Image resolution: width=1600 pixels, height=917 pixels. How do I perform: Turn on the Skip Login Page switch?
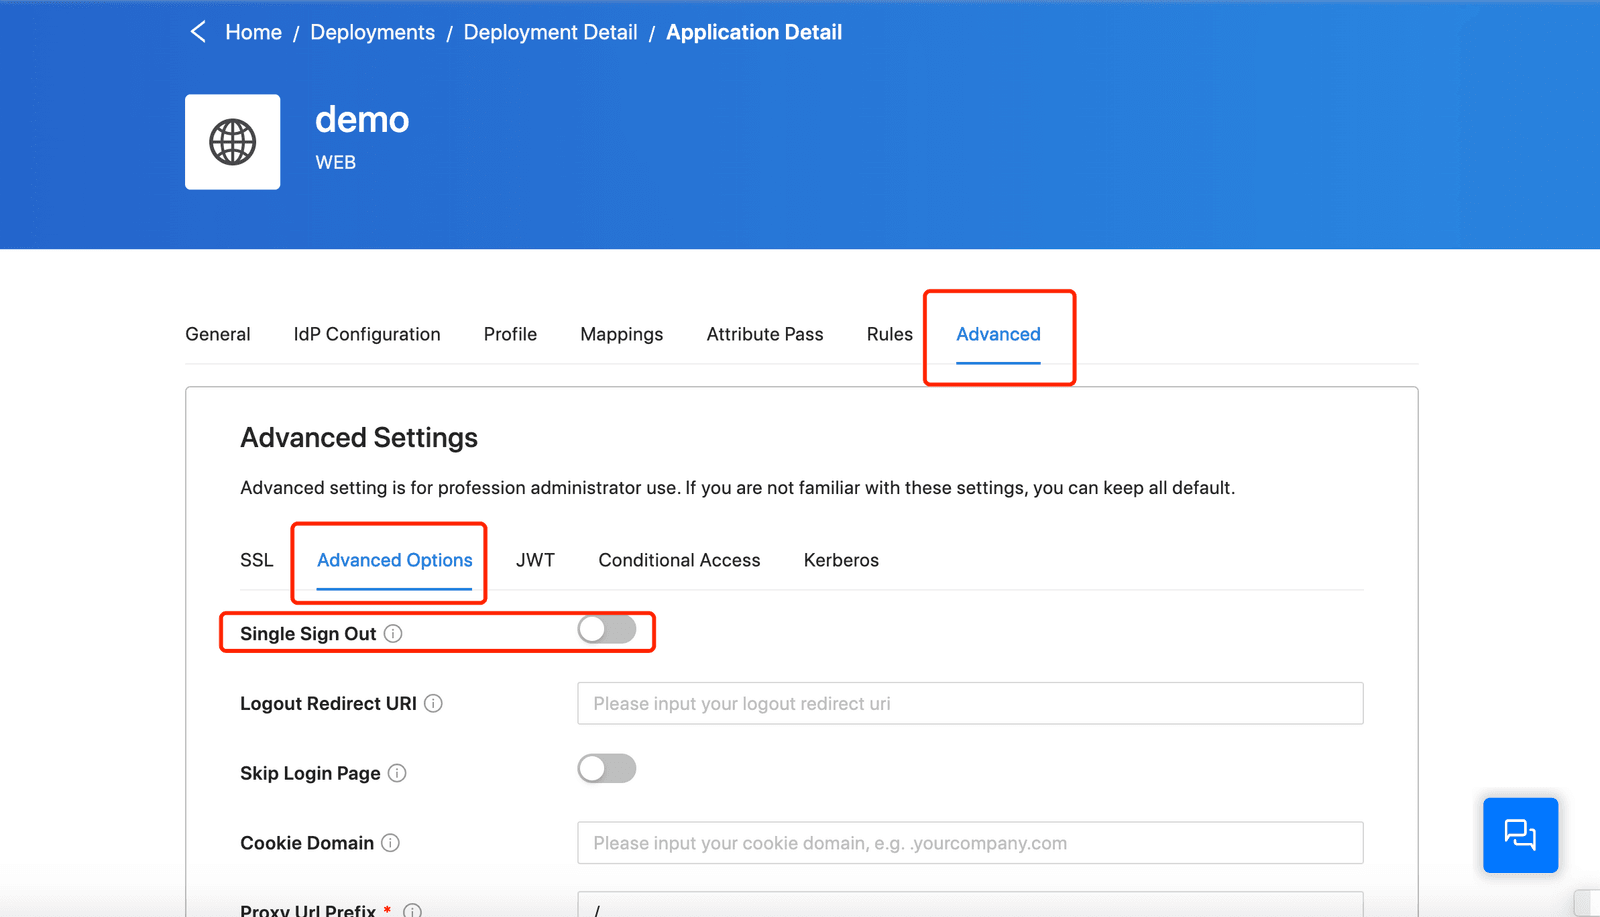coord(607,768)
